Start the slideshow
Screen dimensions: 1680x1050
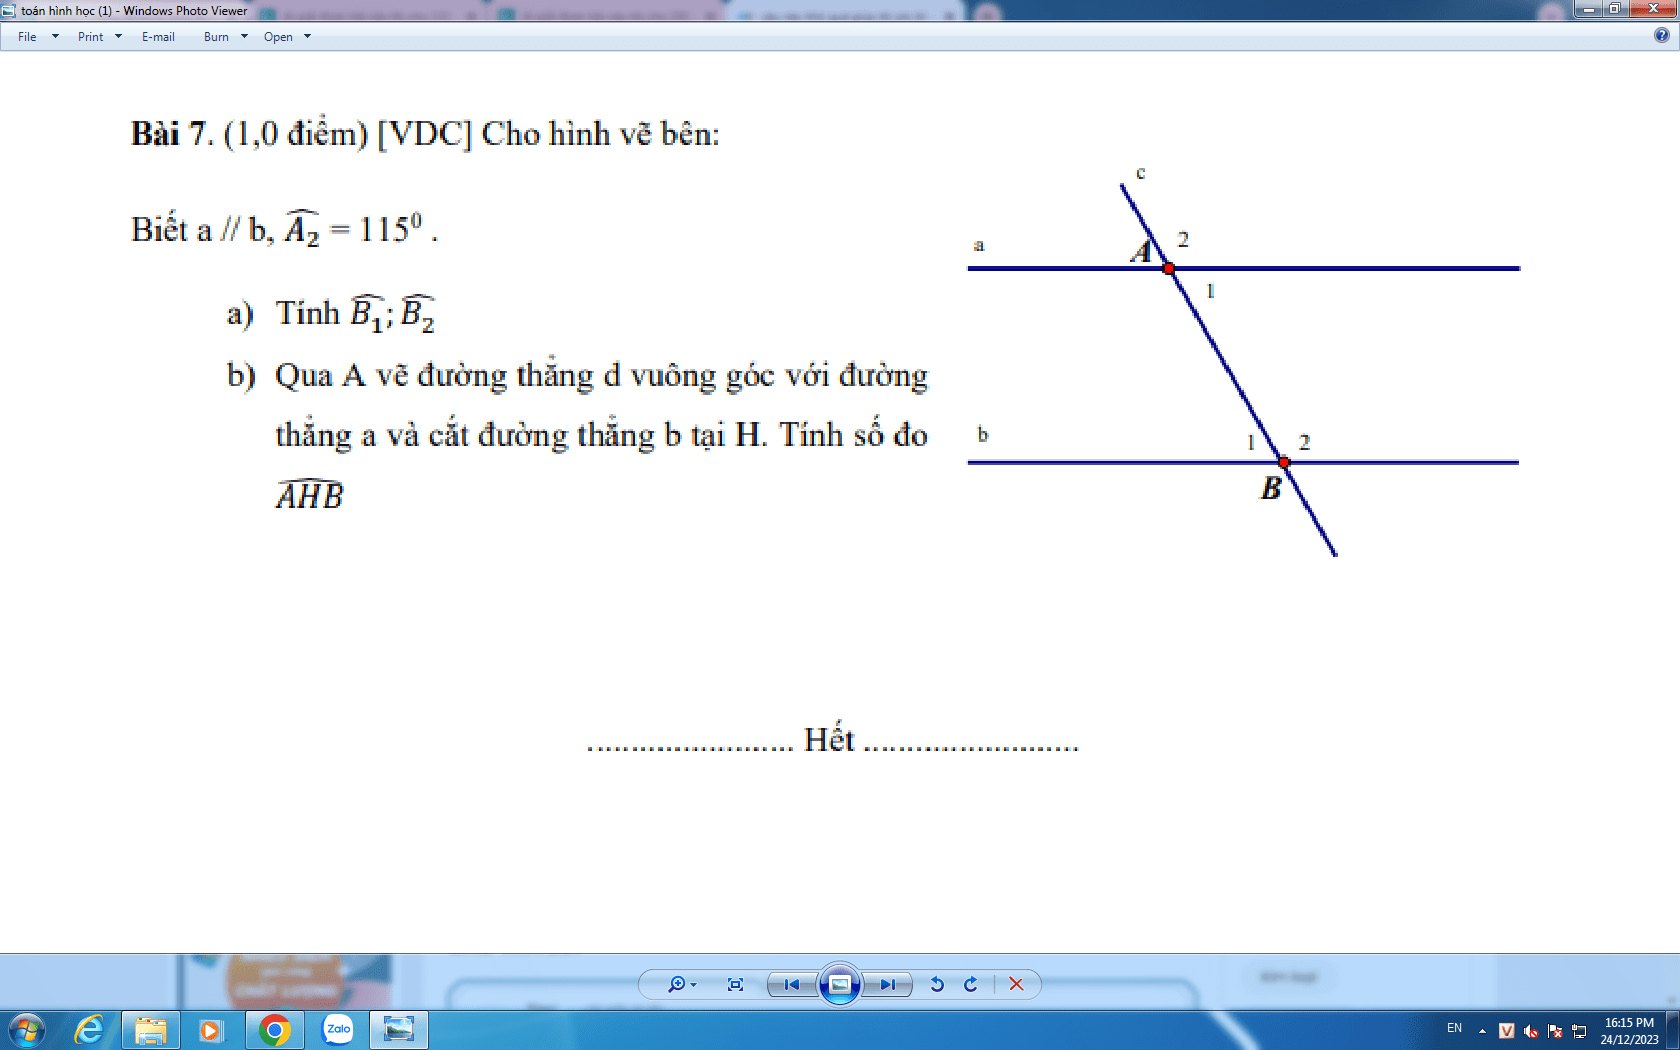click(840, 984)
